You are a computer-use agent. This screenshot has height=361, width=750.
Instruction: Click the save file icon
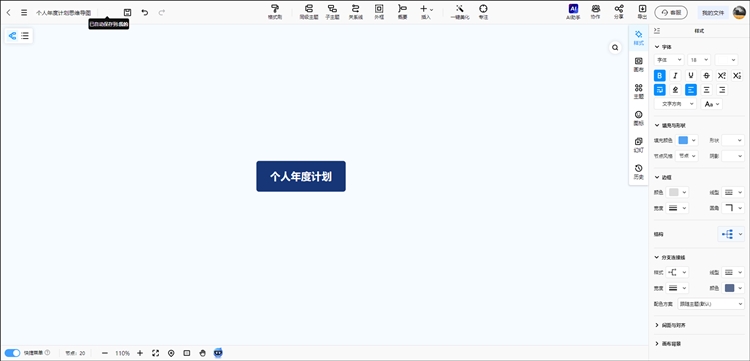[127, 13]
